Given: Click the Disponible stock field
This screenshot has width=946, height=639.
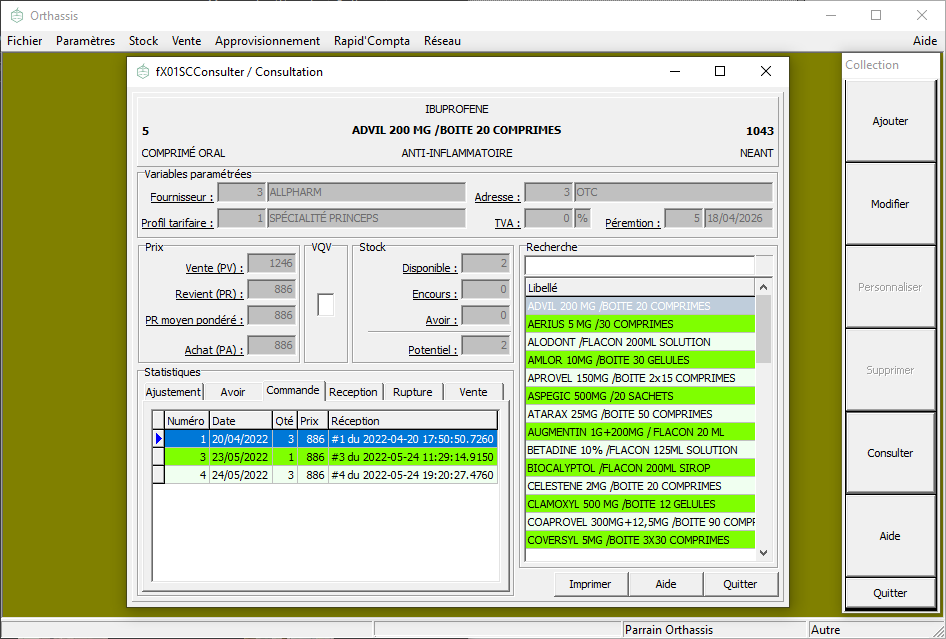Looking at the screenshot, I should [486, 263].
